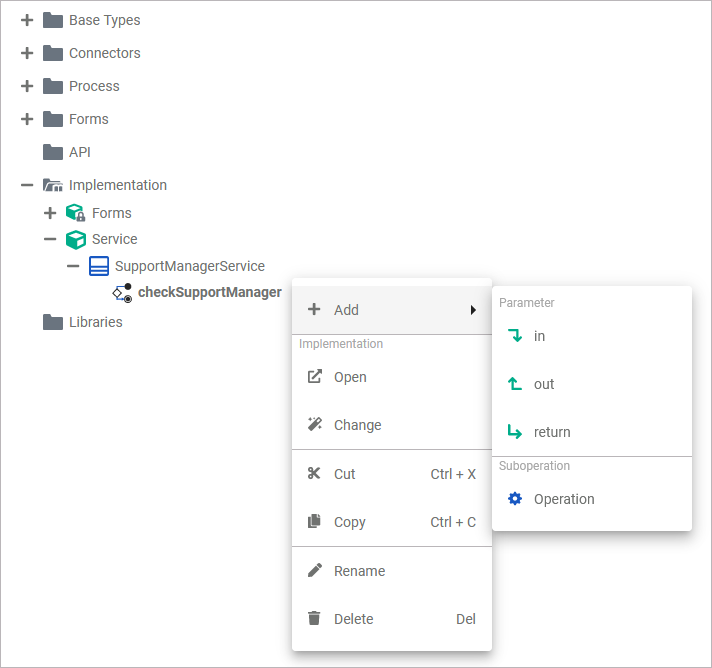
Task: Expand the top-level Forms folder
Action: click(27, 119)
